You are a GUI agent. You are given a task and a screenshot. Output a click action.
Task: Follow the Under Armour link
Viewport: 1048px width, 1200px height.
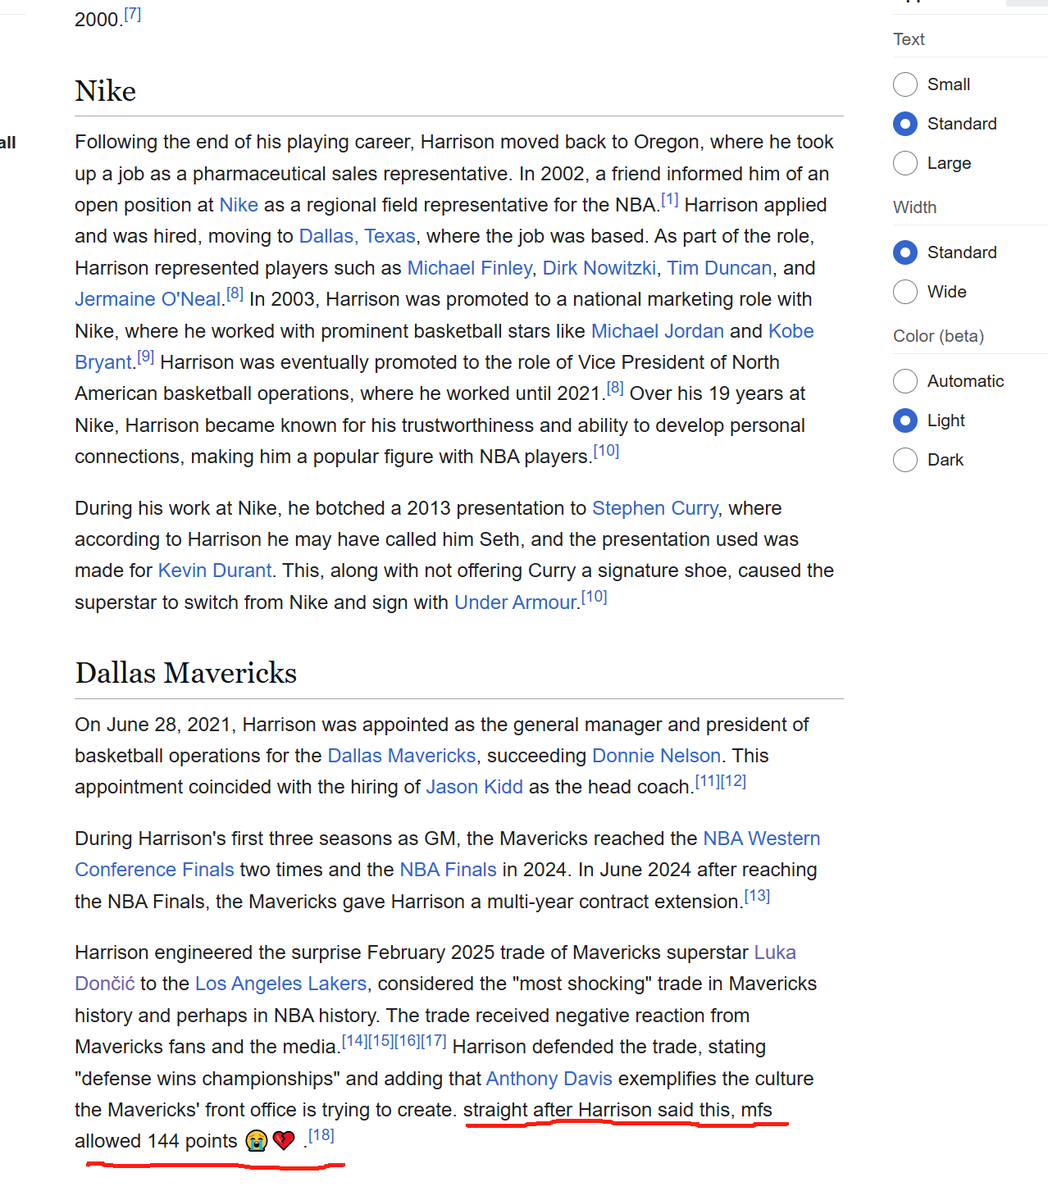point(515,602)
